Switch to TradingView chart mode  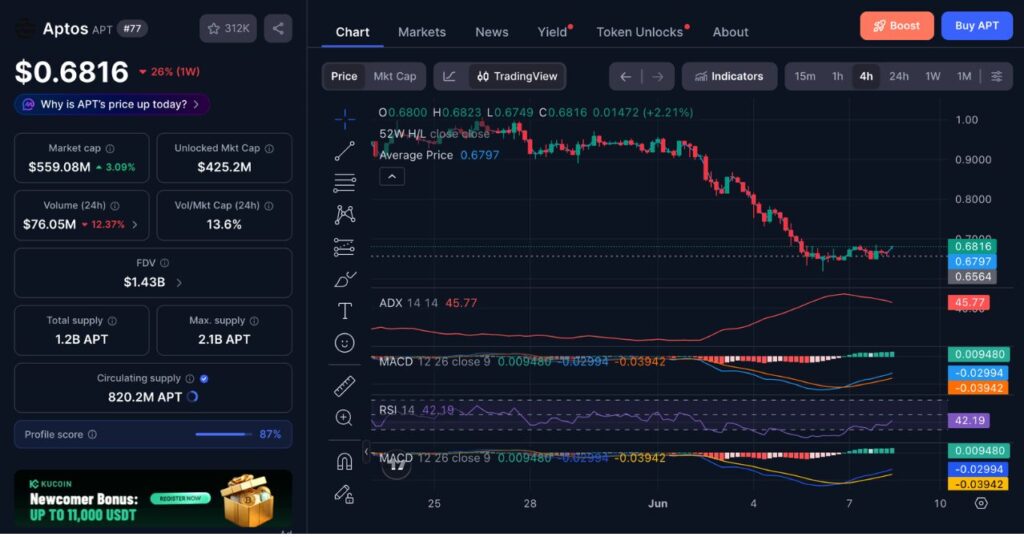[517, 76]
